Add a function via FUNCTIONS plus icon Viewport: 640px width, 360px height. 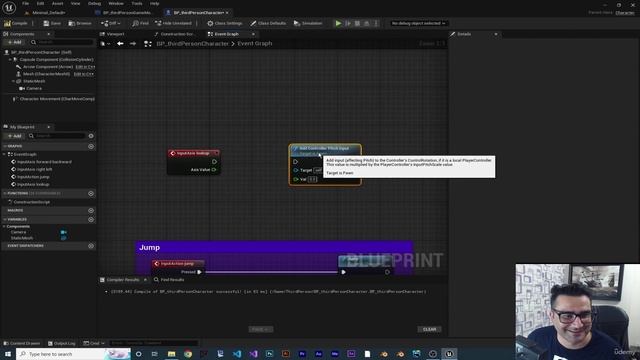(x=91, y=193)
